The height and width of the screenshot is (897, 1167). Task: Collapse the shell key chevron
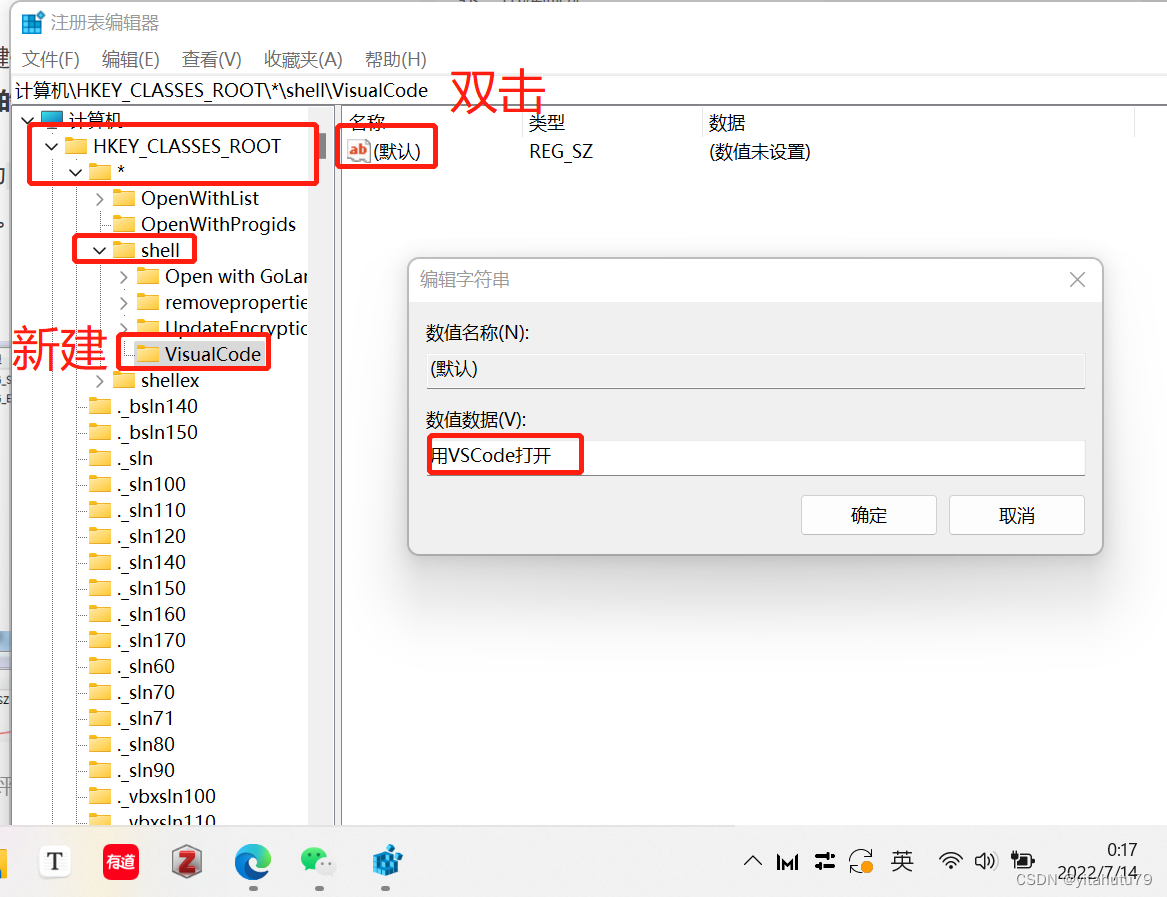(100, 251)
